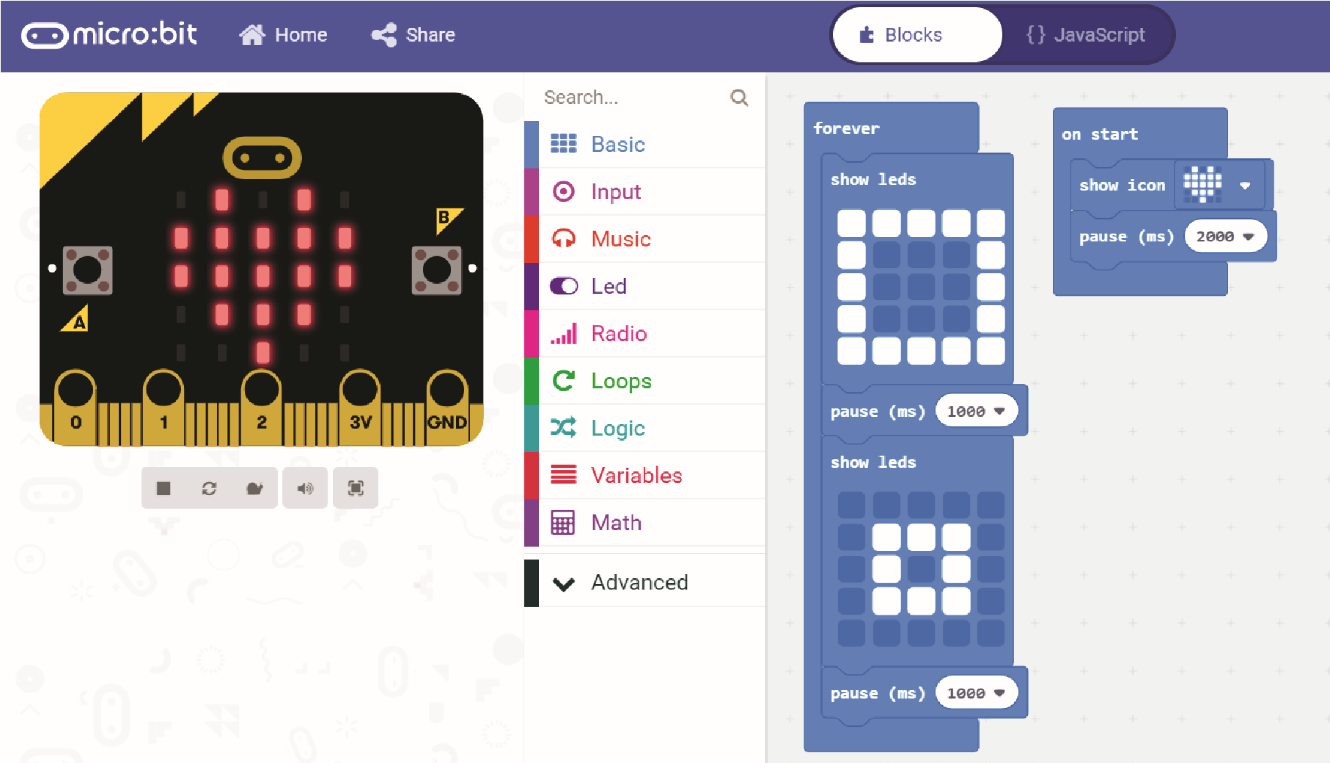Toggle top-right LED in second show leds
This screenshot has width=1330, height=763.
[x=991, y=505]
